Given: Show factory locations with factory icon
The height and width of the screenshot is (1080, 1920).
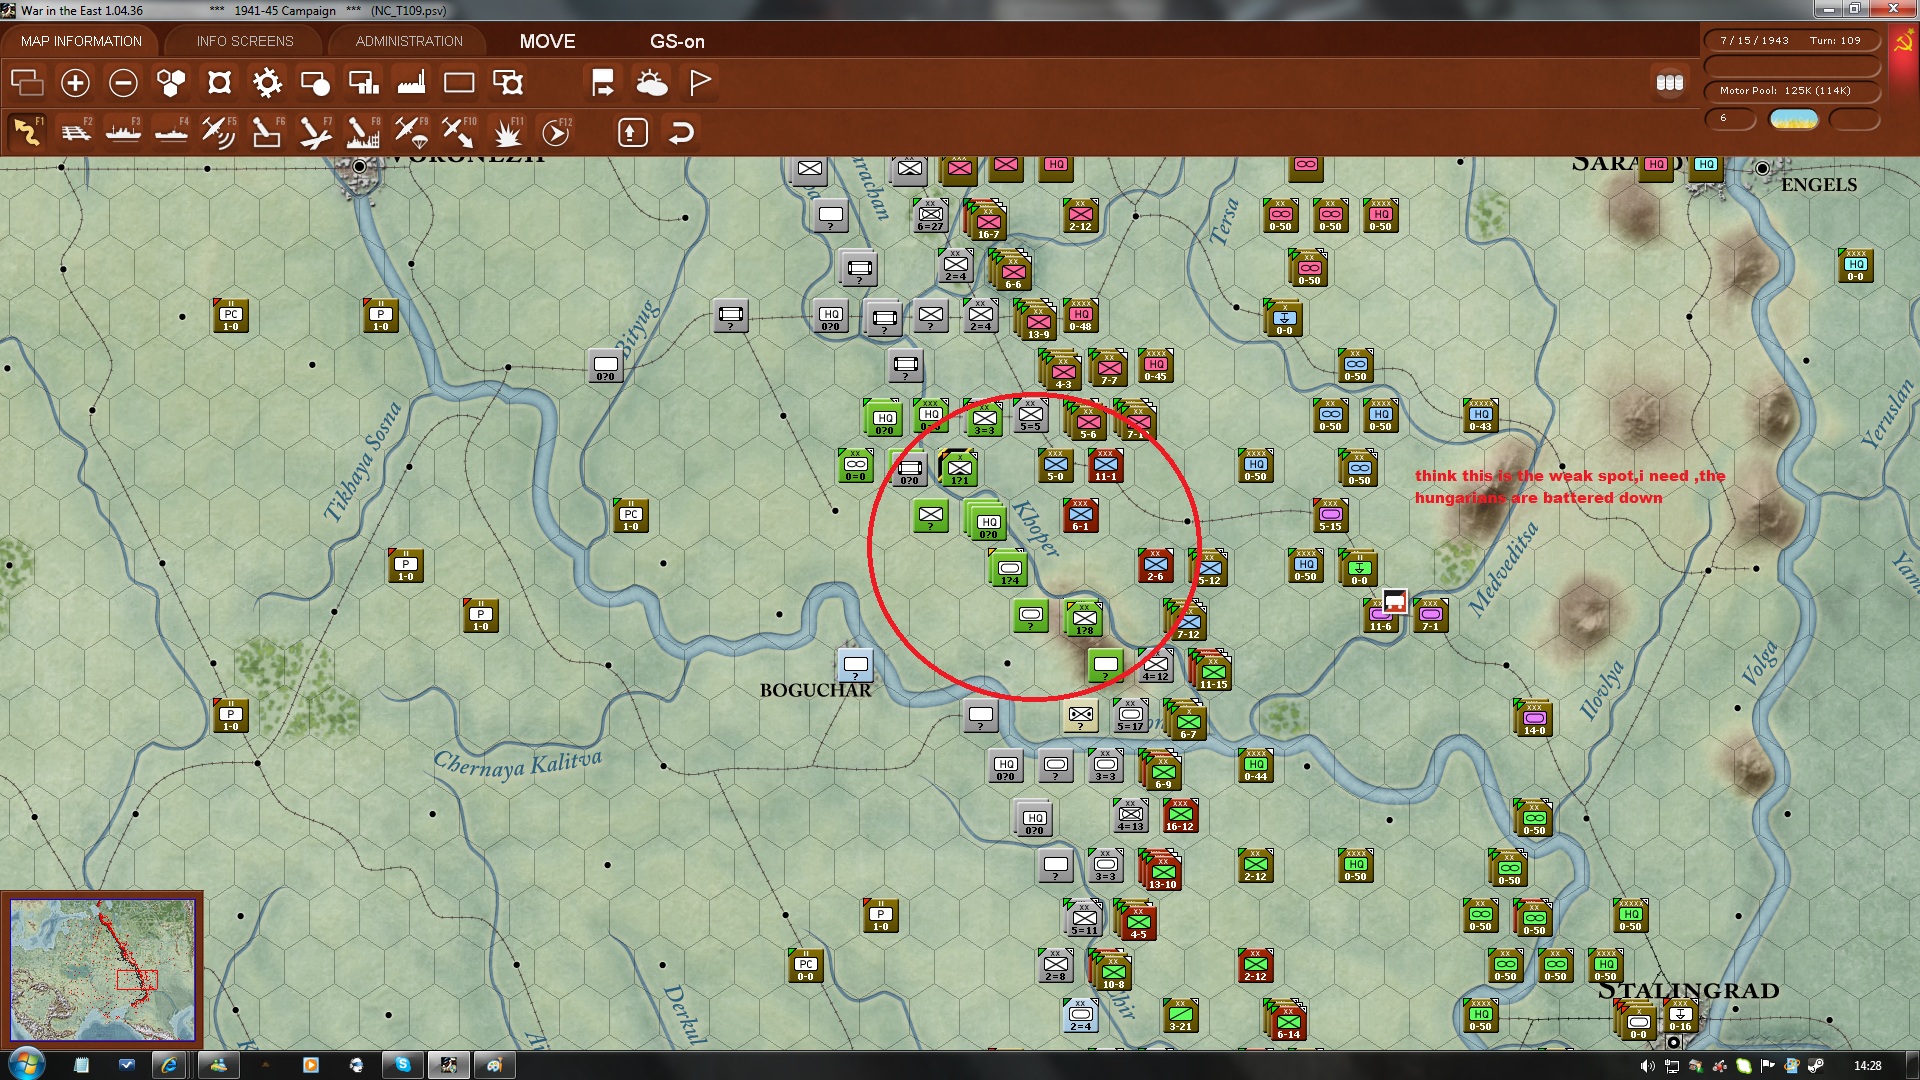Looking at the screenshot, I should point(411,82).
